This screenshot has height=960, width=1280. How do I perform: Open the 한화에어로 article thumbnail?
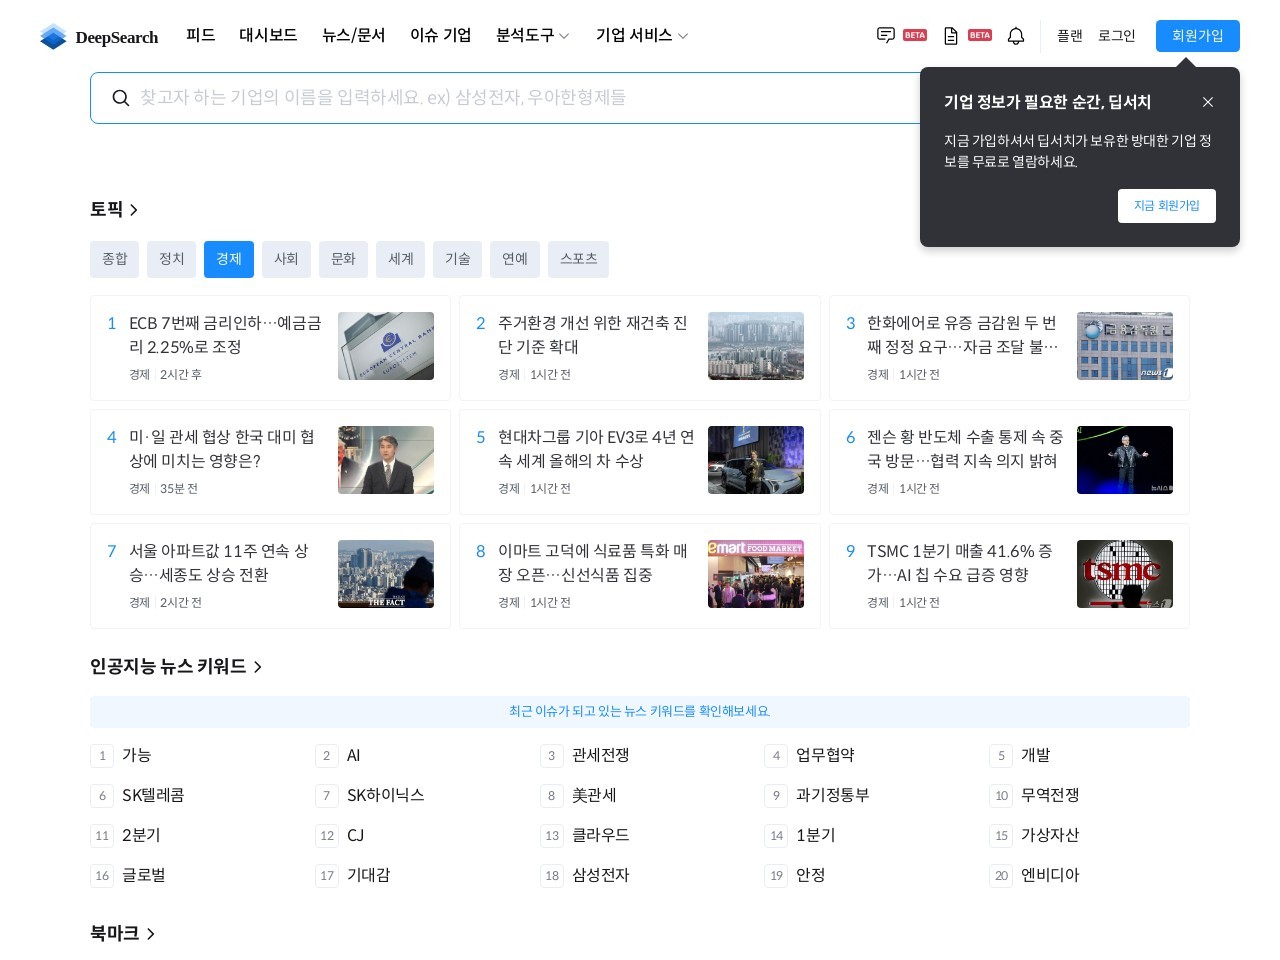[1125, 346]
